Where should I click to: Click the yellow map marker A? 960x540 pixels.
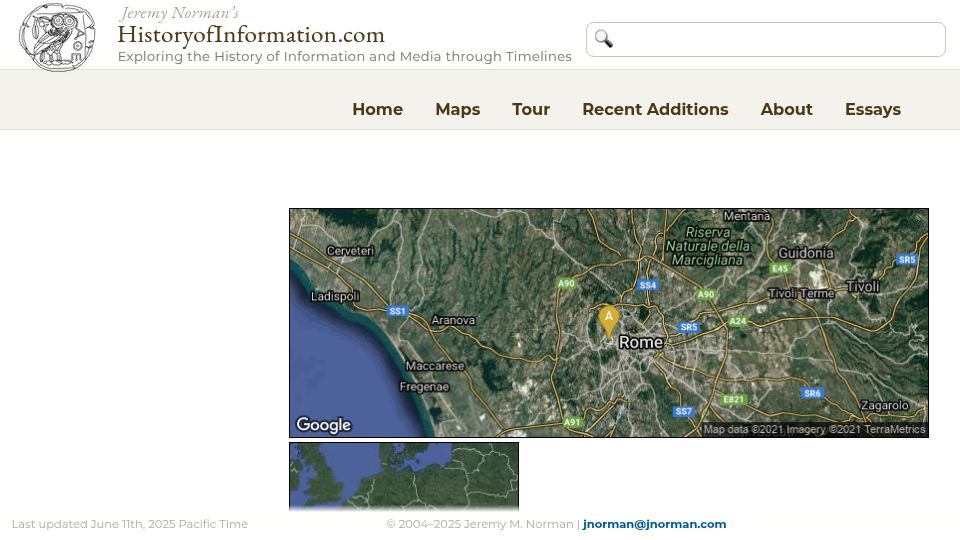click(x=609, y=322)
